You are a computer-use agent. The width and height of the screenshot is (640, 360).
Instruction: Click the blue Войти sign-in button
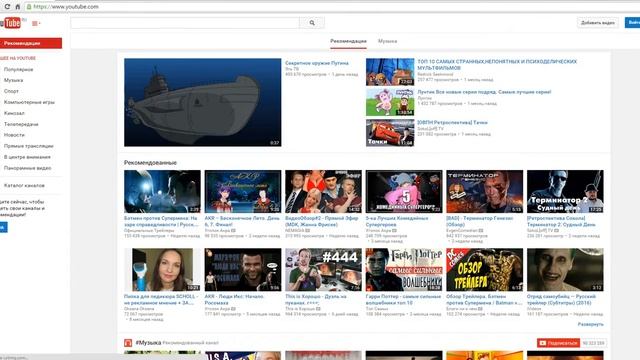(x=633, y=23)
